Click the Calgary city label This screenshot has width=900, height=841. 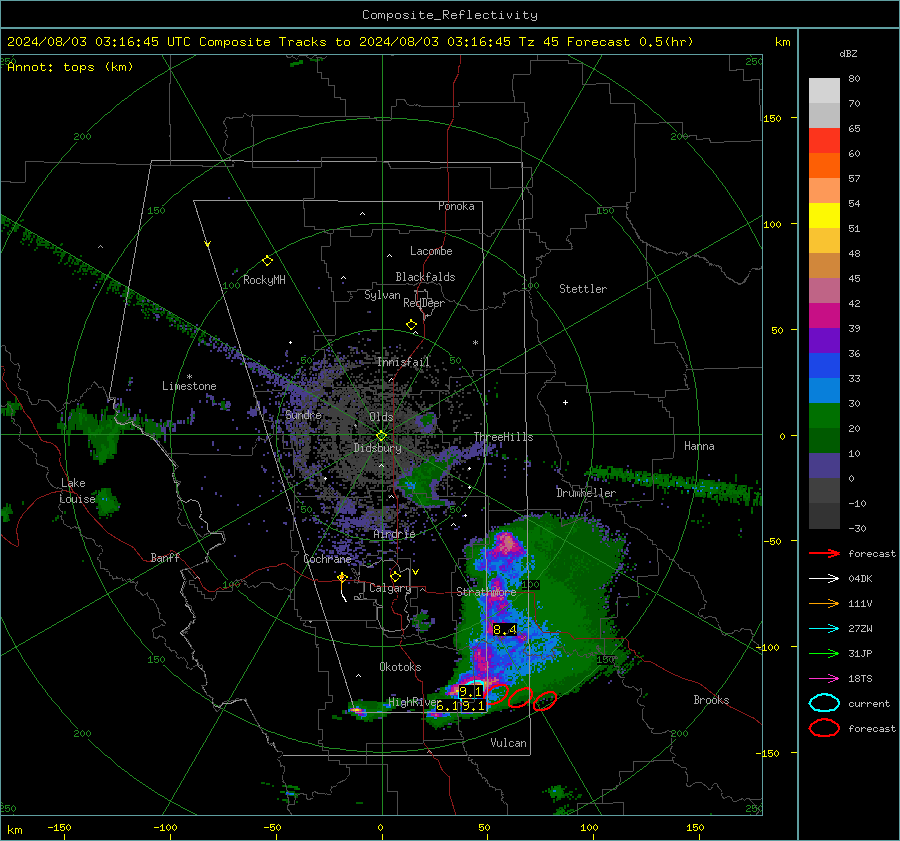click(390, 588)
